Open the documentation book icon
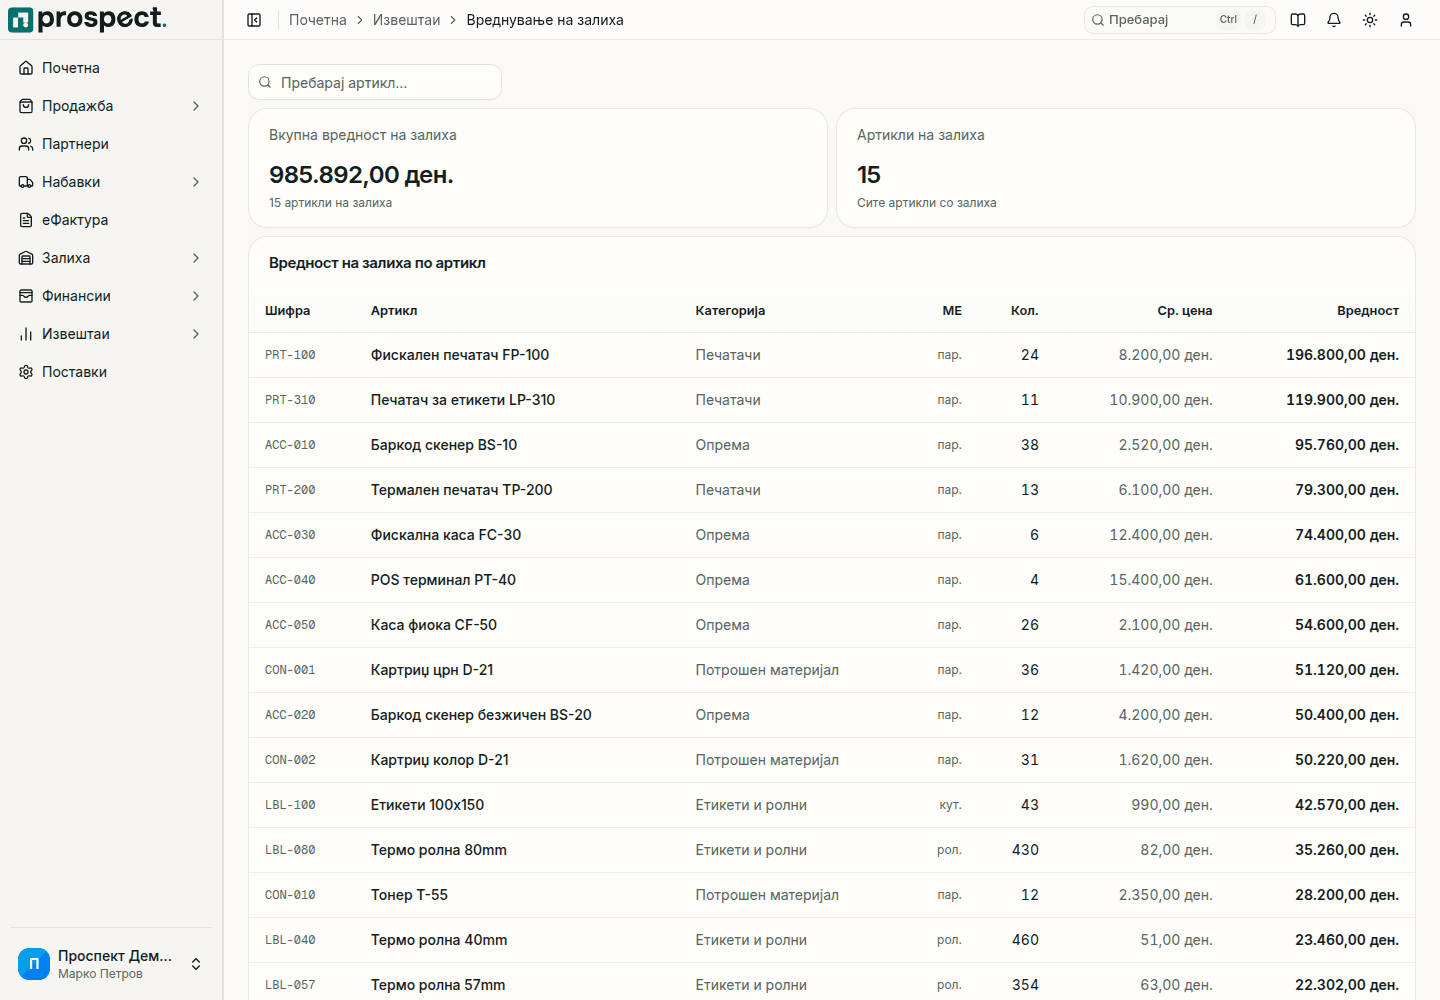The image size is (1440, 1000). pyautogui.click(x=1298, y=20)
